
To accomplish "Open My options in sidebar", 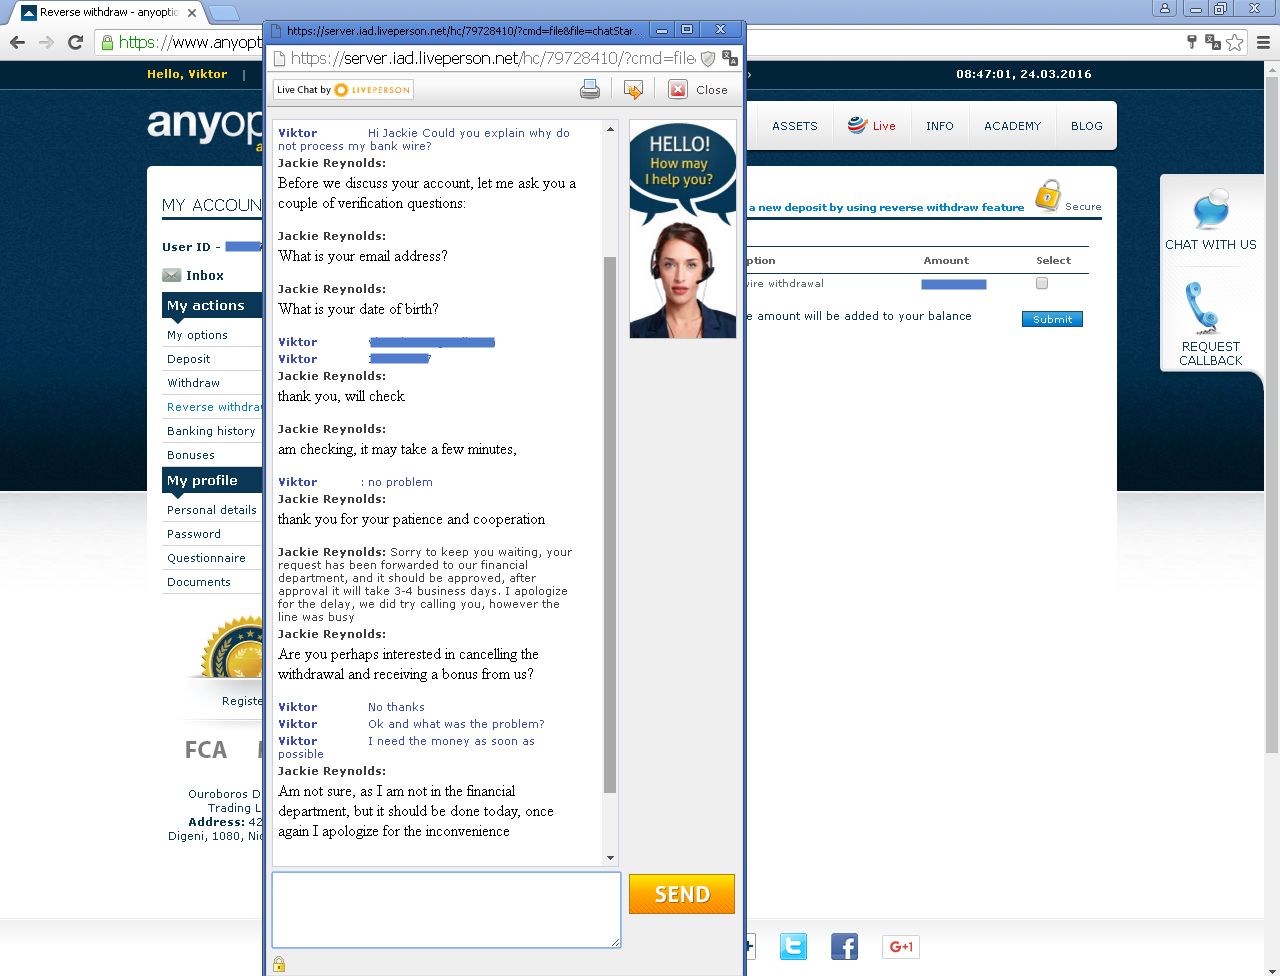I will point(197,335).
